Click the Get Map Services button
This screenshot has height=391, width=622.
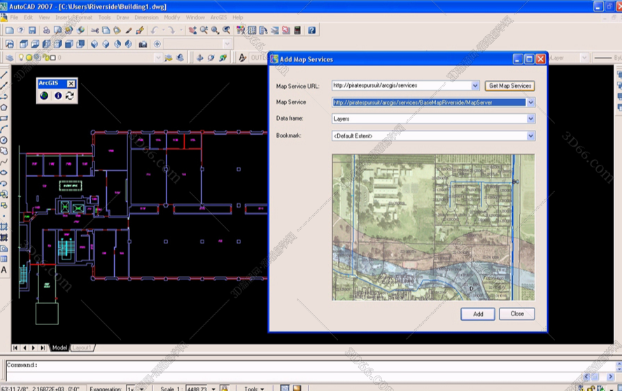(510, 86)
